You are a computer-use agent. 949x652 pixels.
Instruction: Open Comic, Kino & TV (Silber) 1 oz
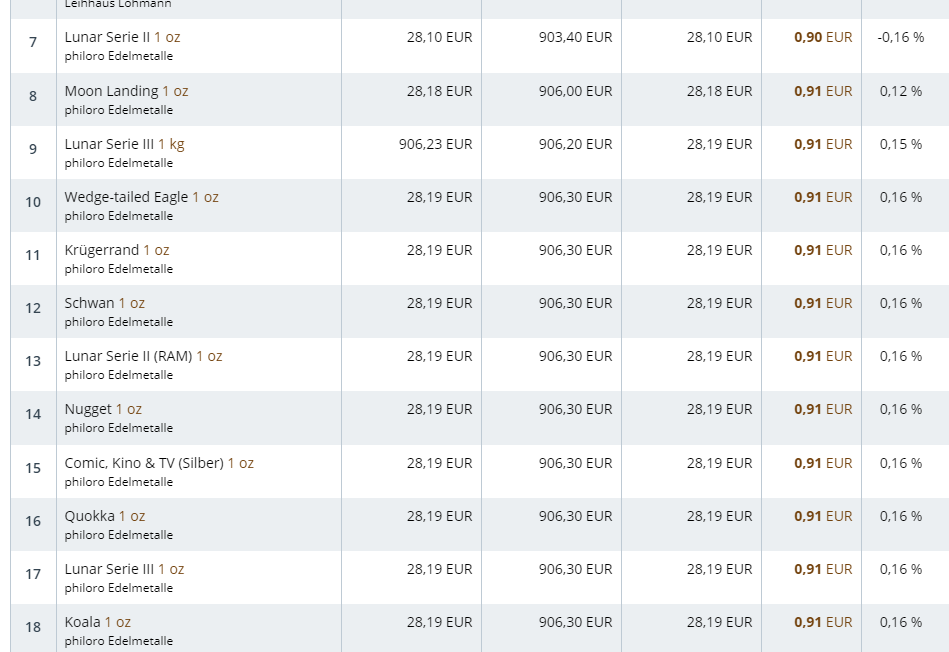point(159,463)
